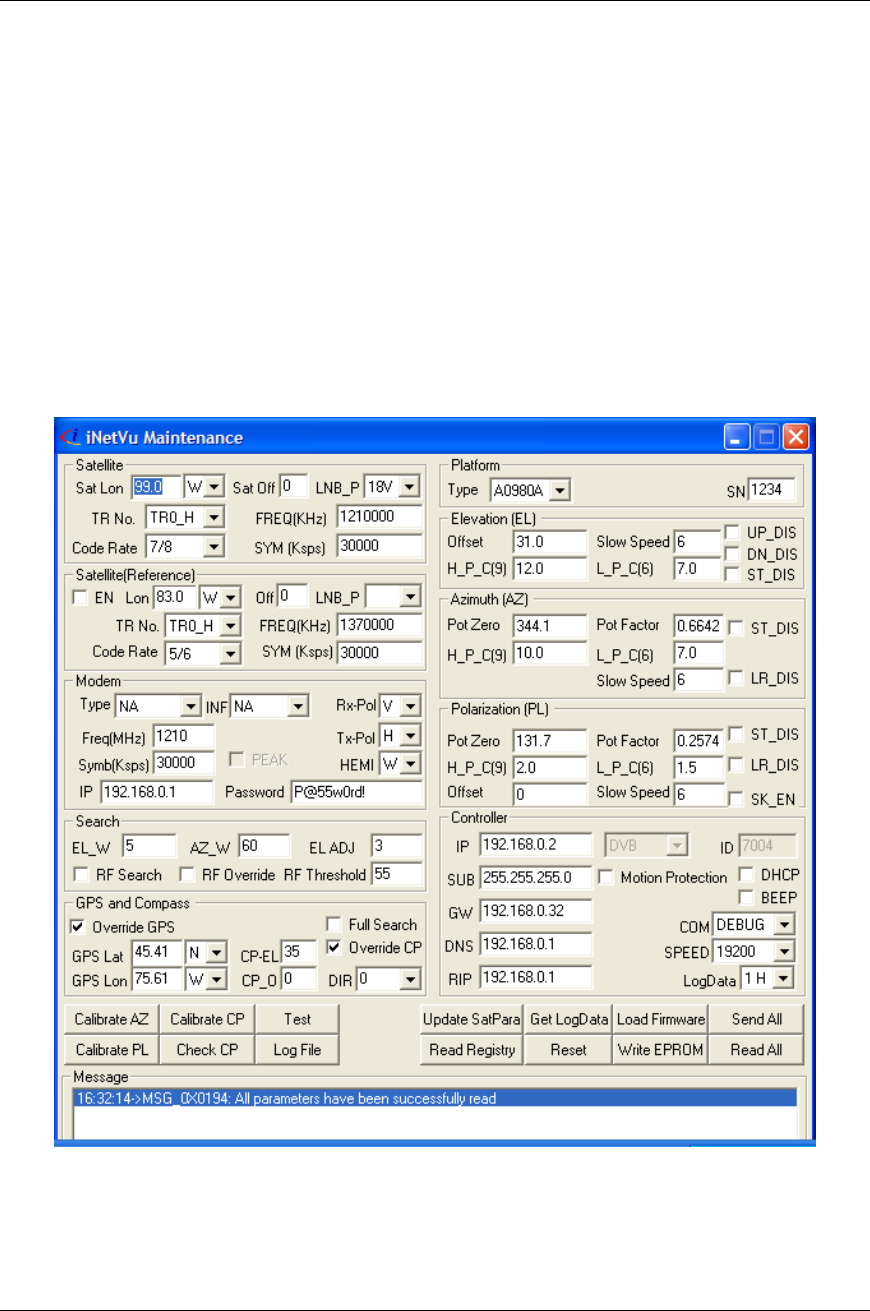870x1311 pixels.
Task: Click the Read Registry button
Action: click(472, 1050)
